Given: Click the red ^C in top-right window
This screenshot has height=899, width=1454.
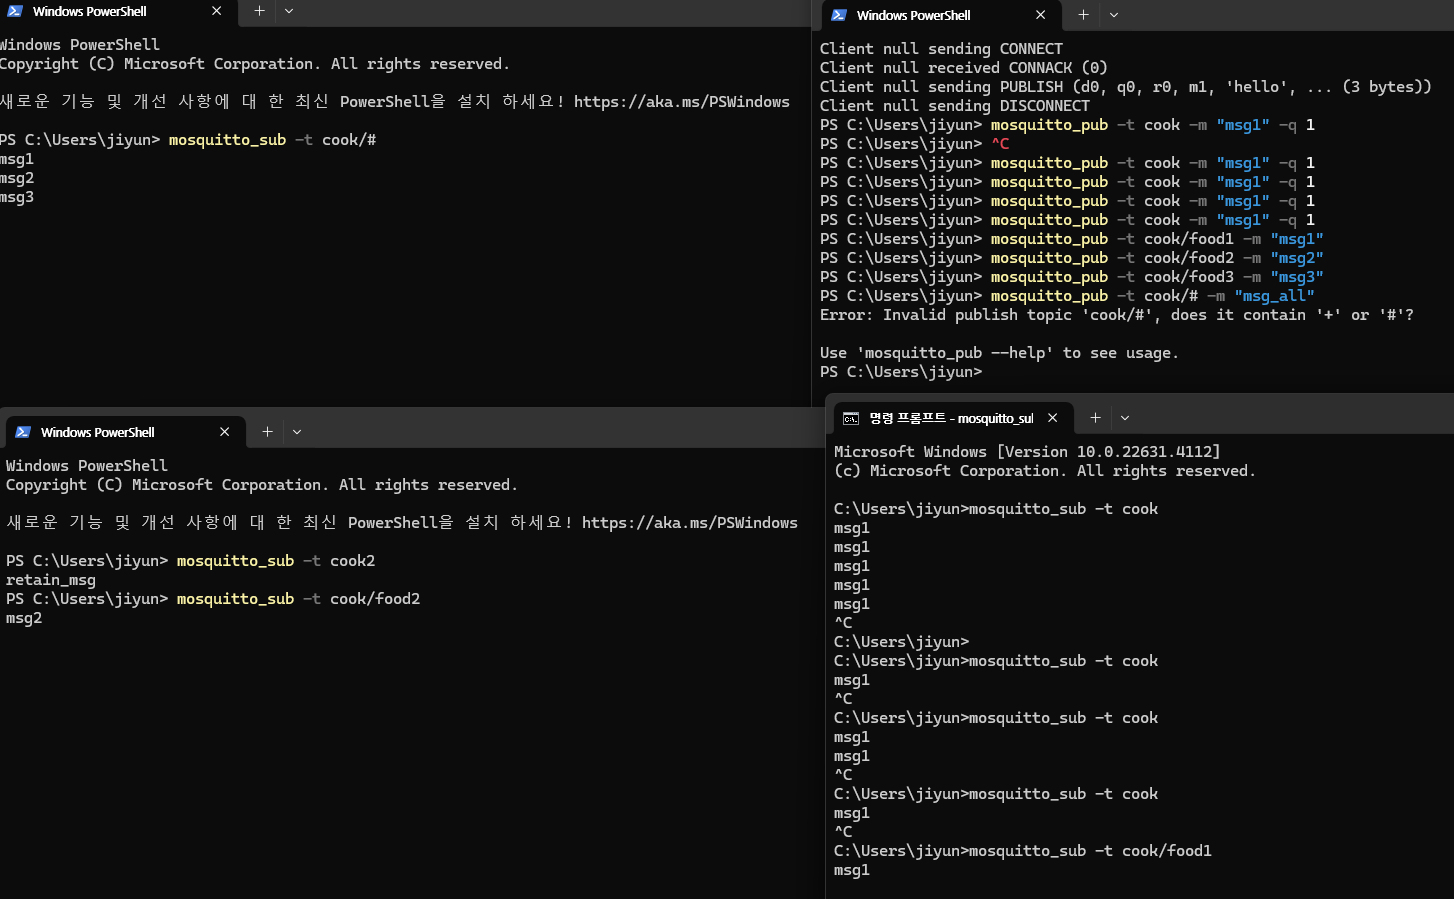Looking at the screenshot, I should tap(1000, 144).
